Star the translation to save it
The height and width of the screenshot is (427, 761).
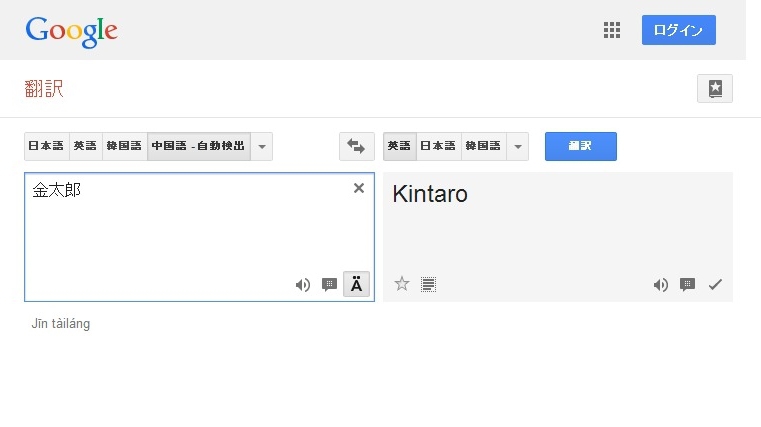402,284
